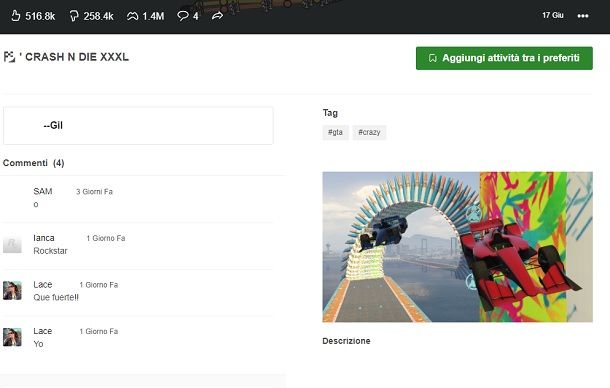Screen dimensions: 610x388
Task: Open comments via speech bubble icon
Action: pyautogui.click(x=182, y=16)
